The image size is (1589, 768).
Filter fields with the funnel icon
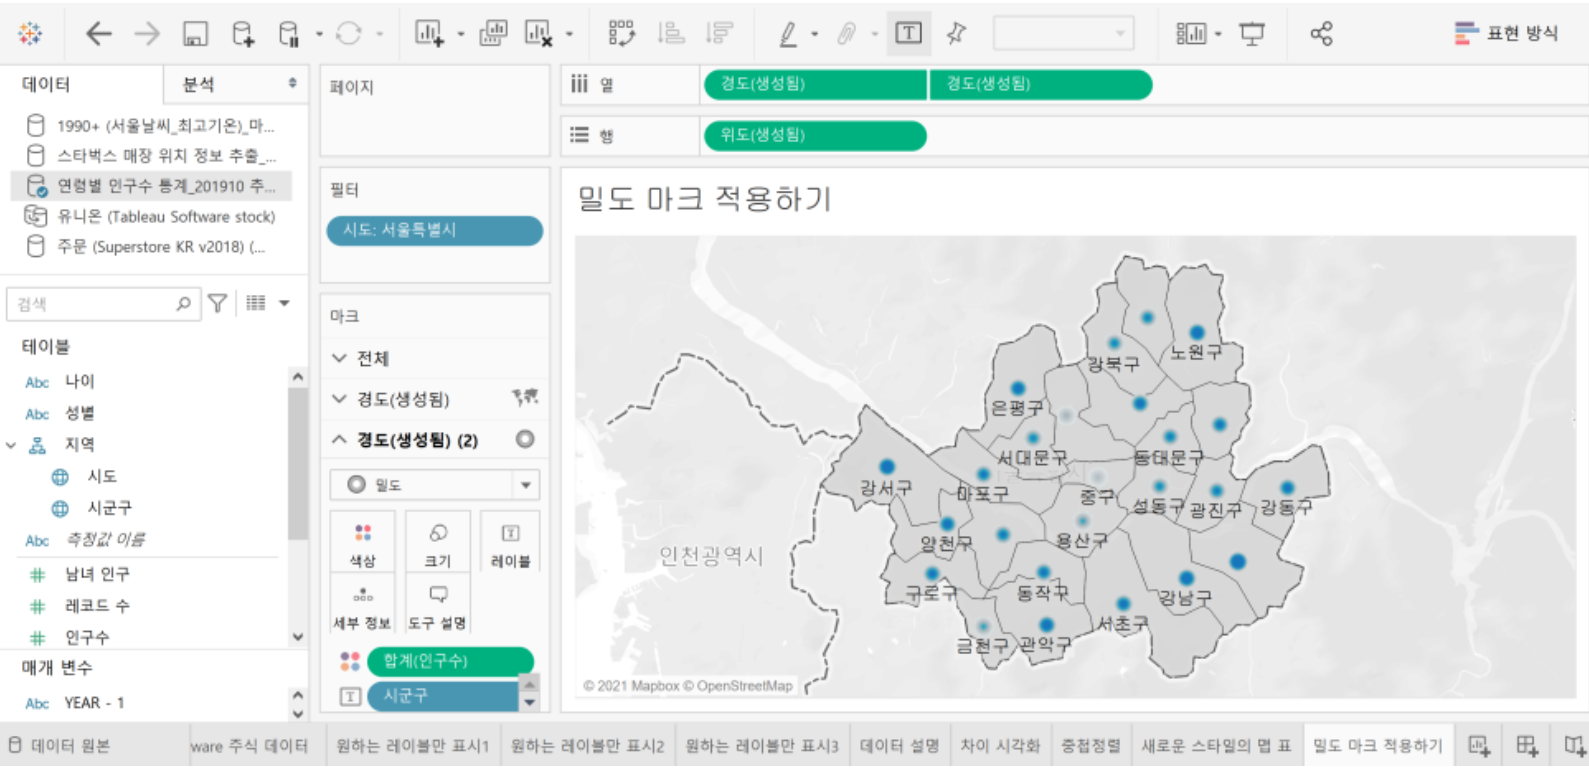217,303
